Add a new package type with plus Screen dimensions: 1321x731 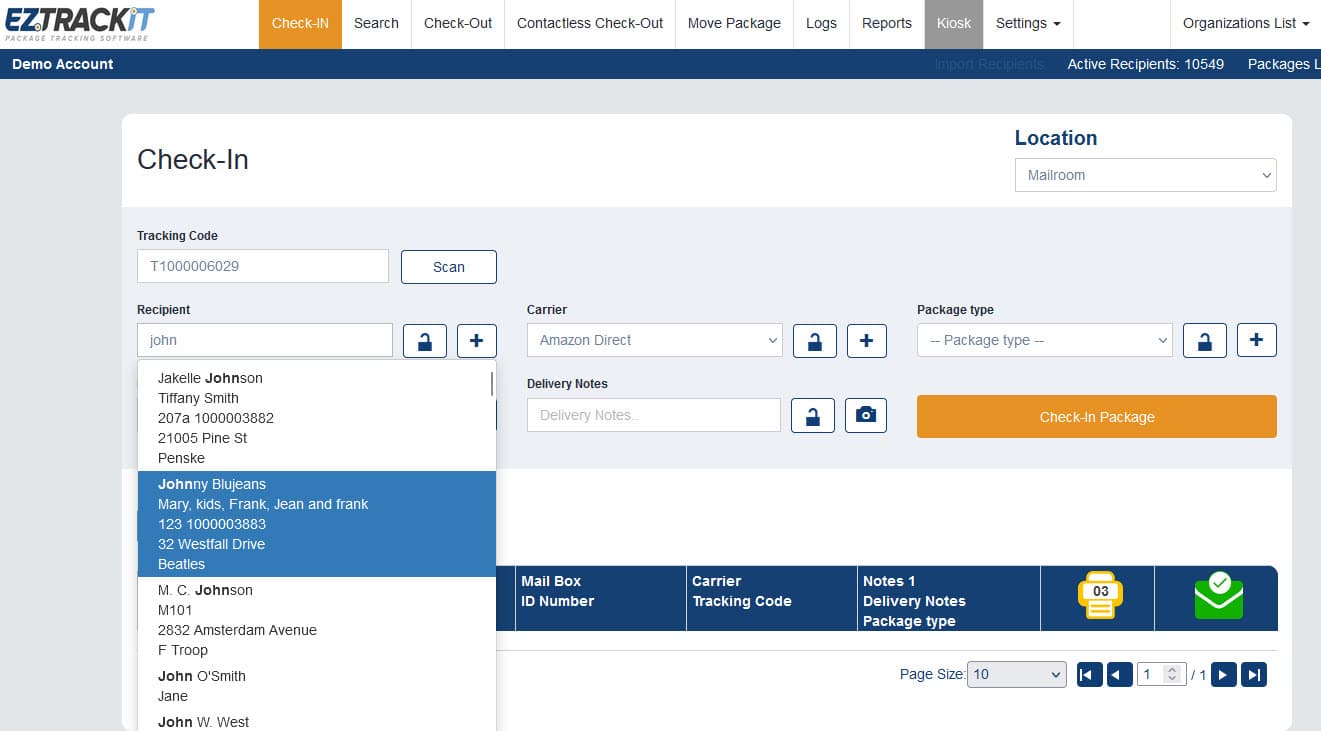1256,341
